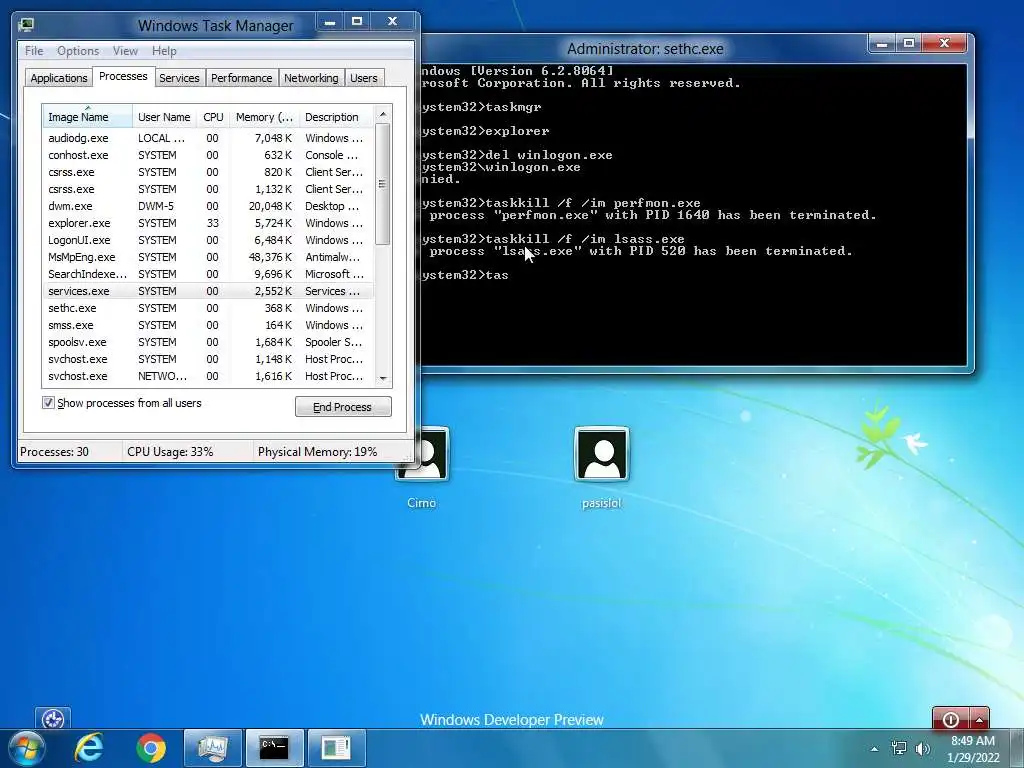Select conhost.exe process row

(x=208, y=155)
